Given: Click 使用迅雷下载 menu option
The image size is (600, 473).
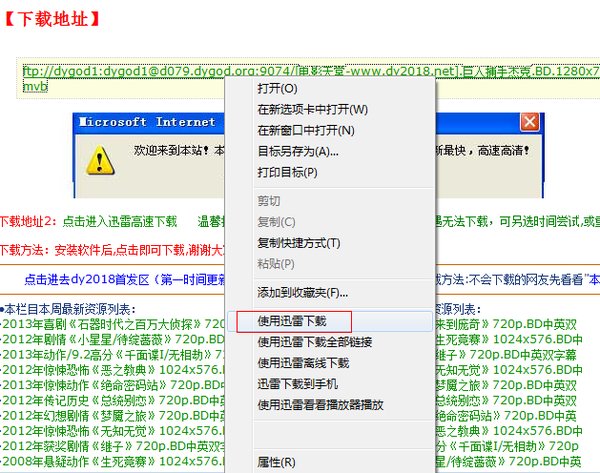Looking at the screenshot, I should [x=292, y=321].
